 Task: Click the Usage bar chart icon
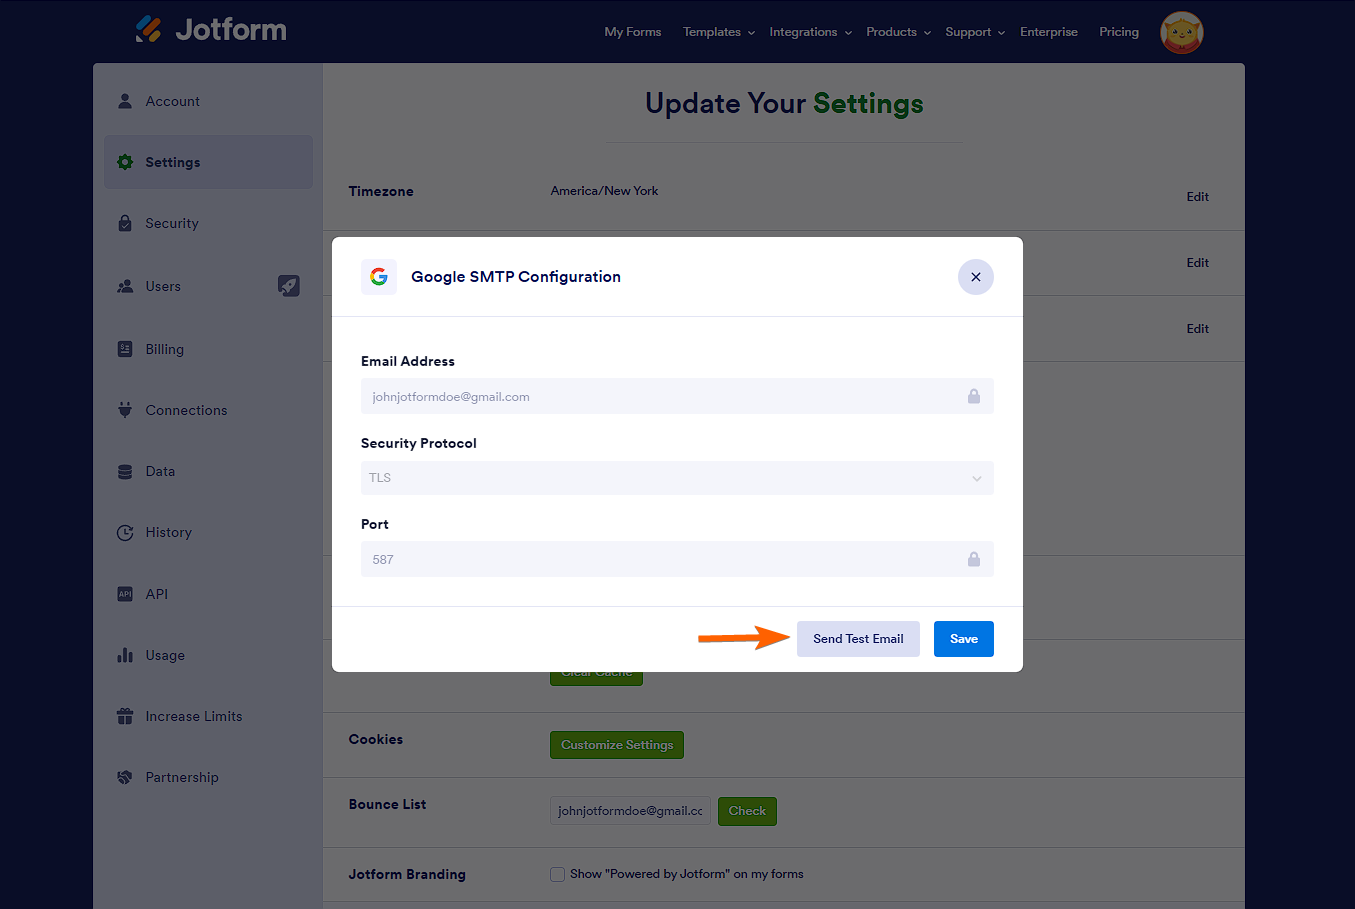pyautogui.click(x=125, y=655)
